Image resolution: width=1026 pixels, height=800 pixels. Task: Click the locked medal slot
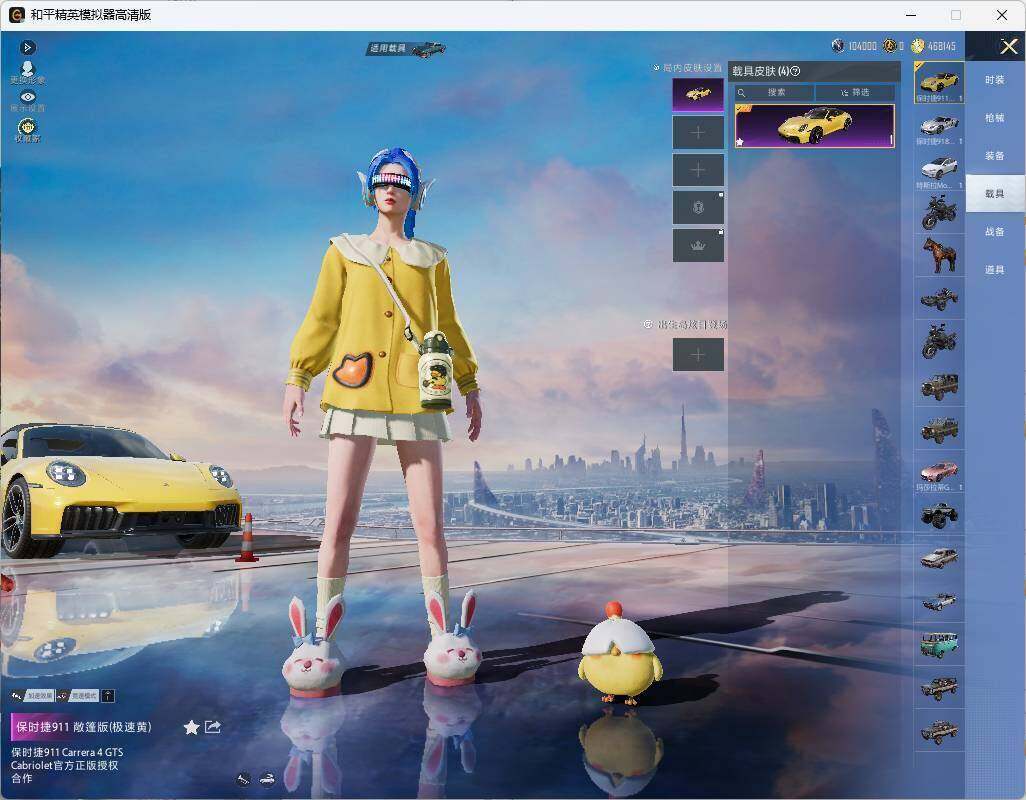pos(698,208)
